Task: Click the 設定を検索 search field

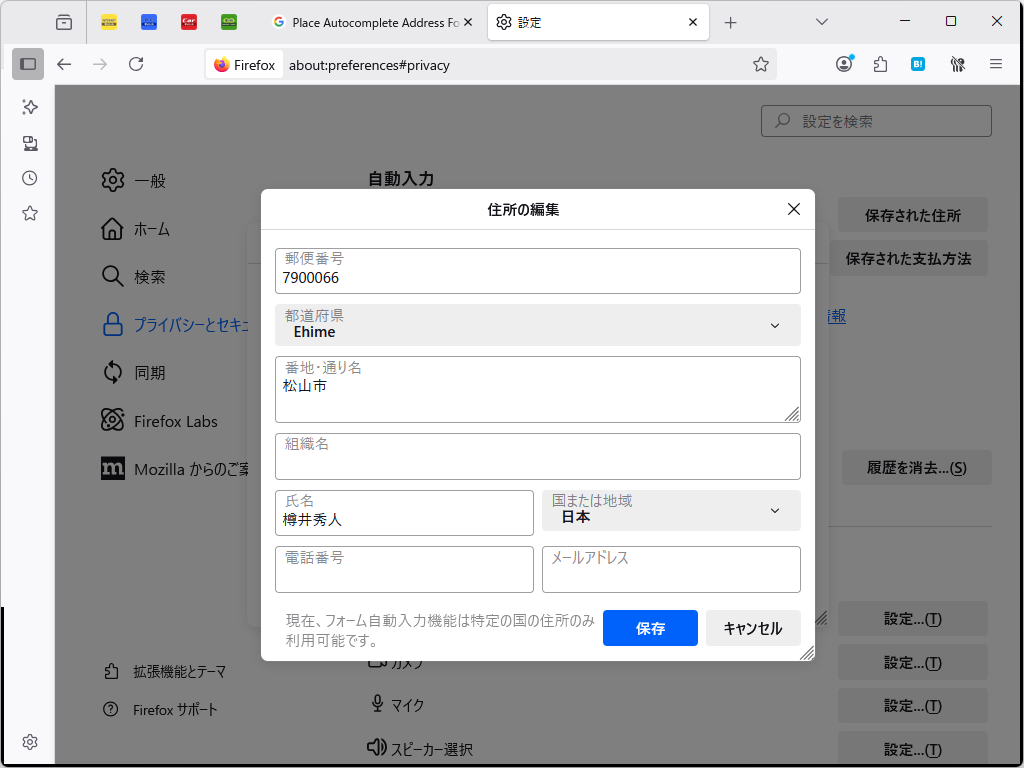Action: click(876, 120)
